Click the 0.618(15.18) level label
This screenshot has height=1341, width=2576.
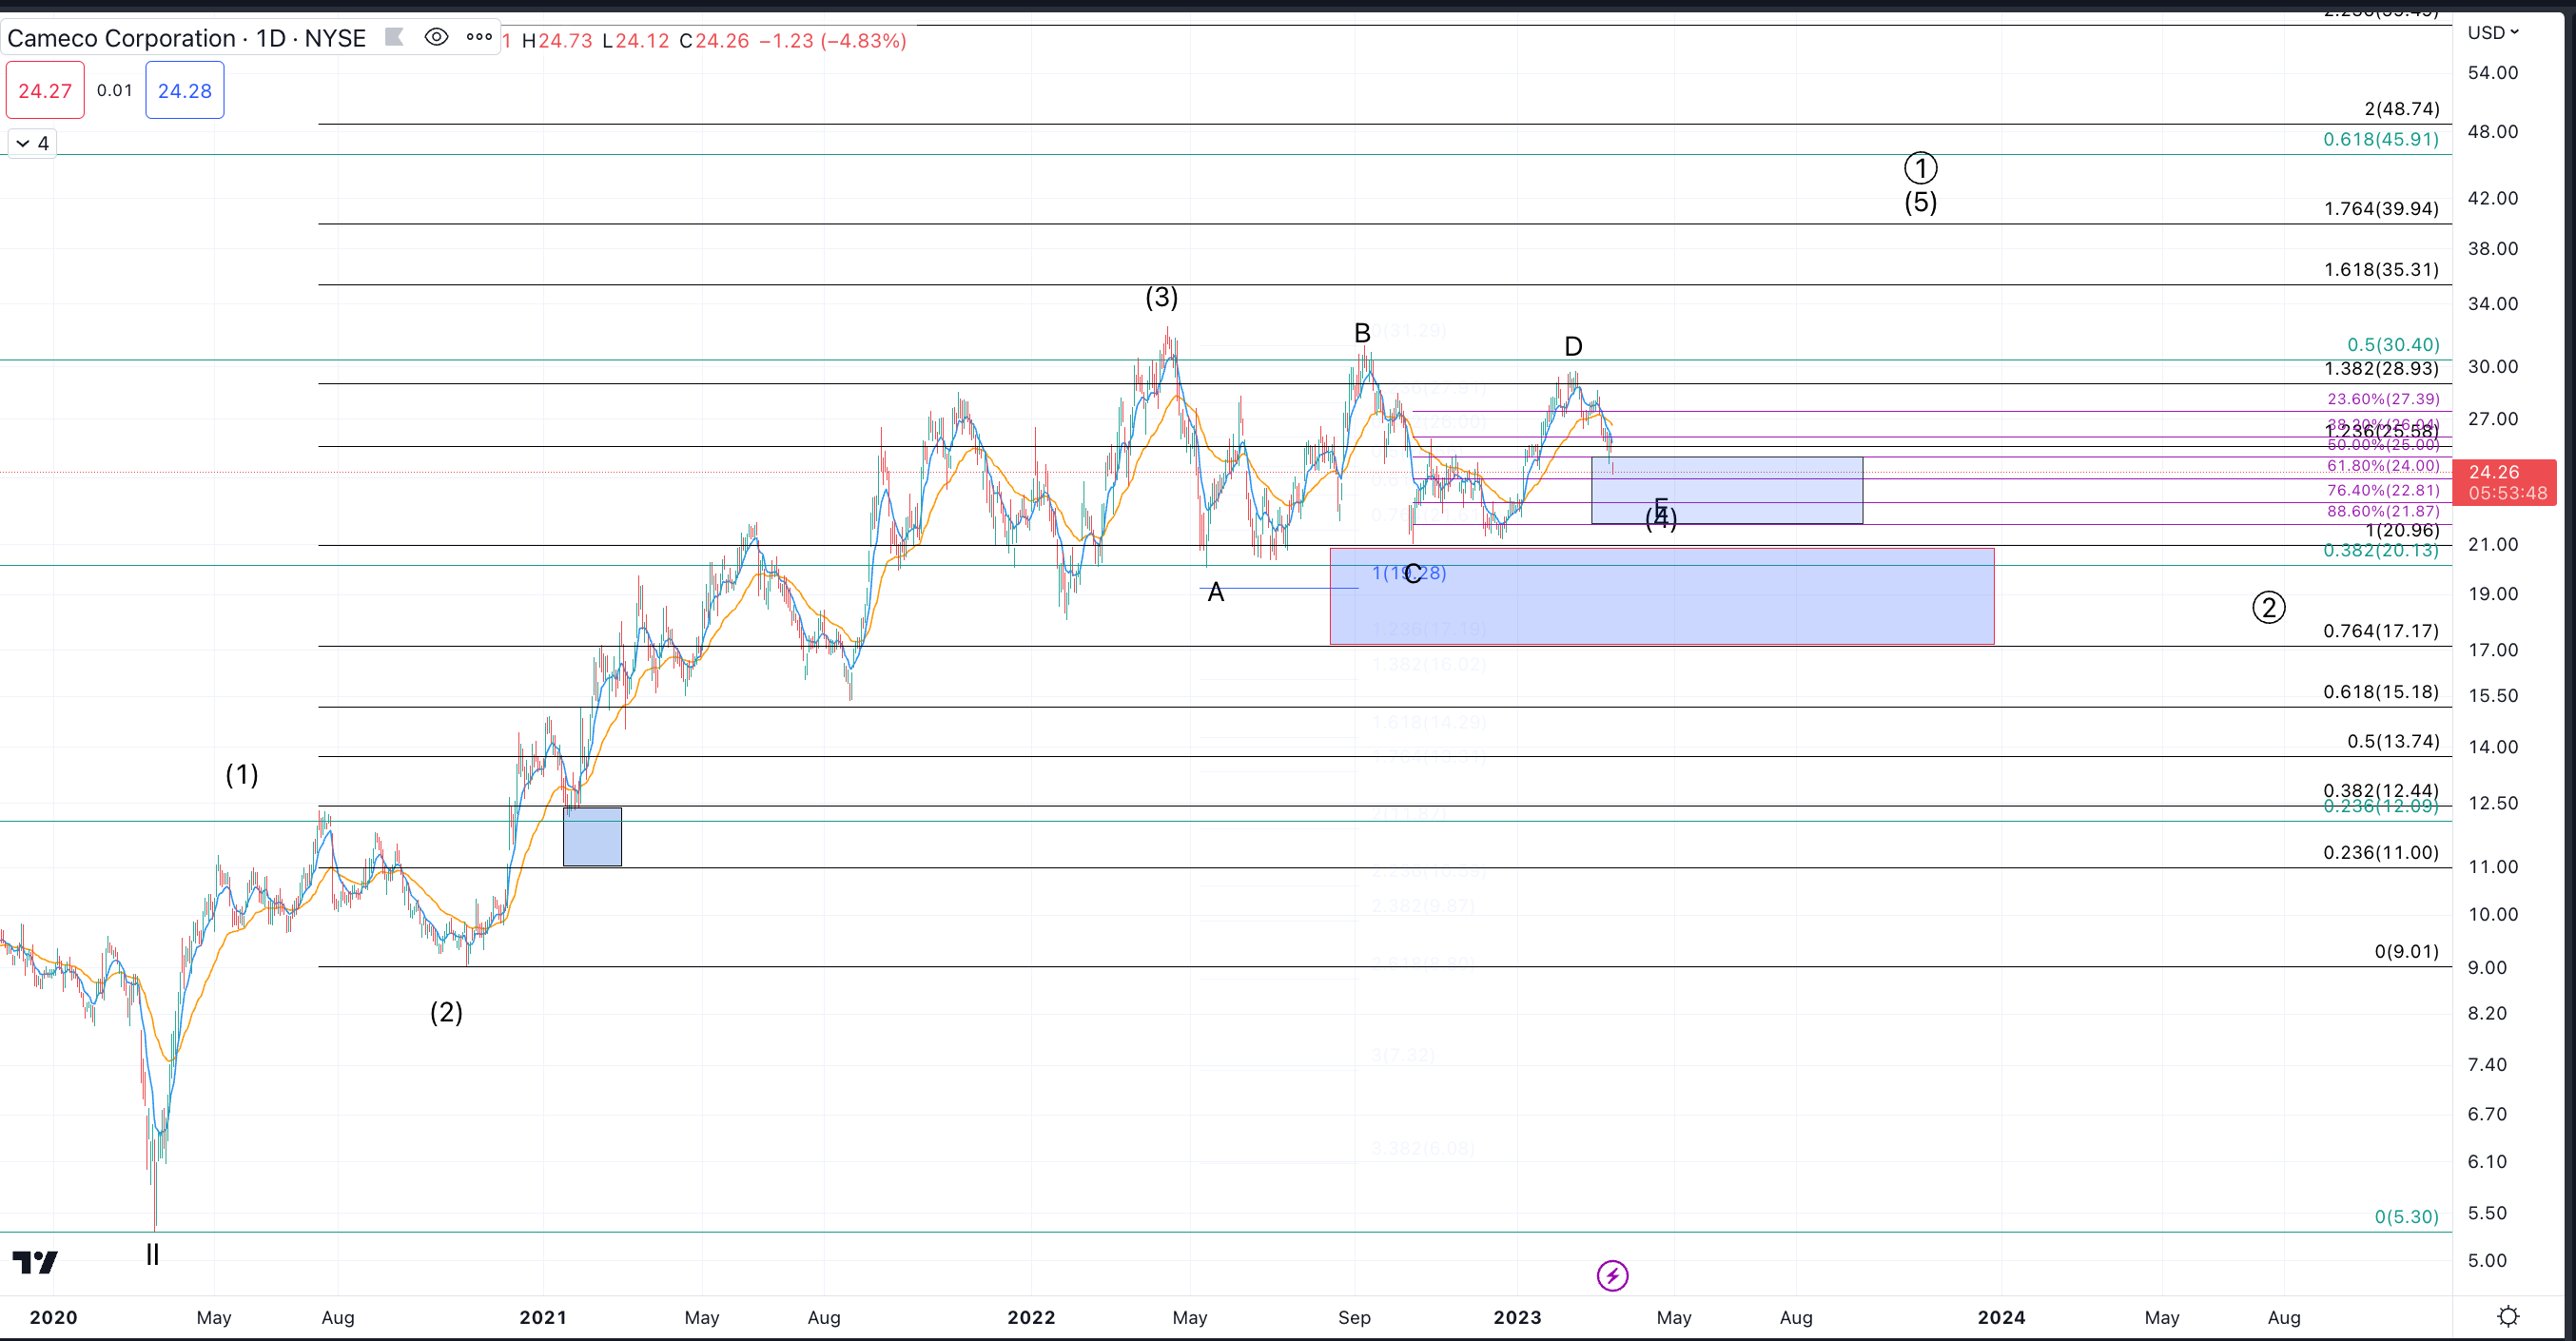pyautogui.click(x=2380, y=692)
